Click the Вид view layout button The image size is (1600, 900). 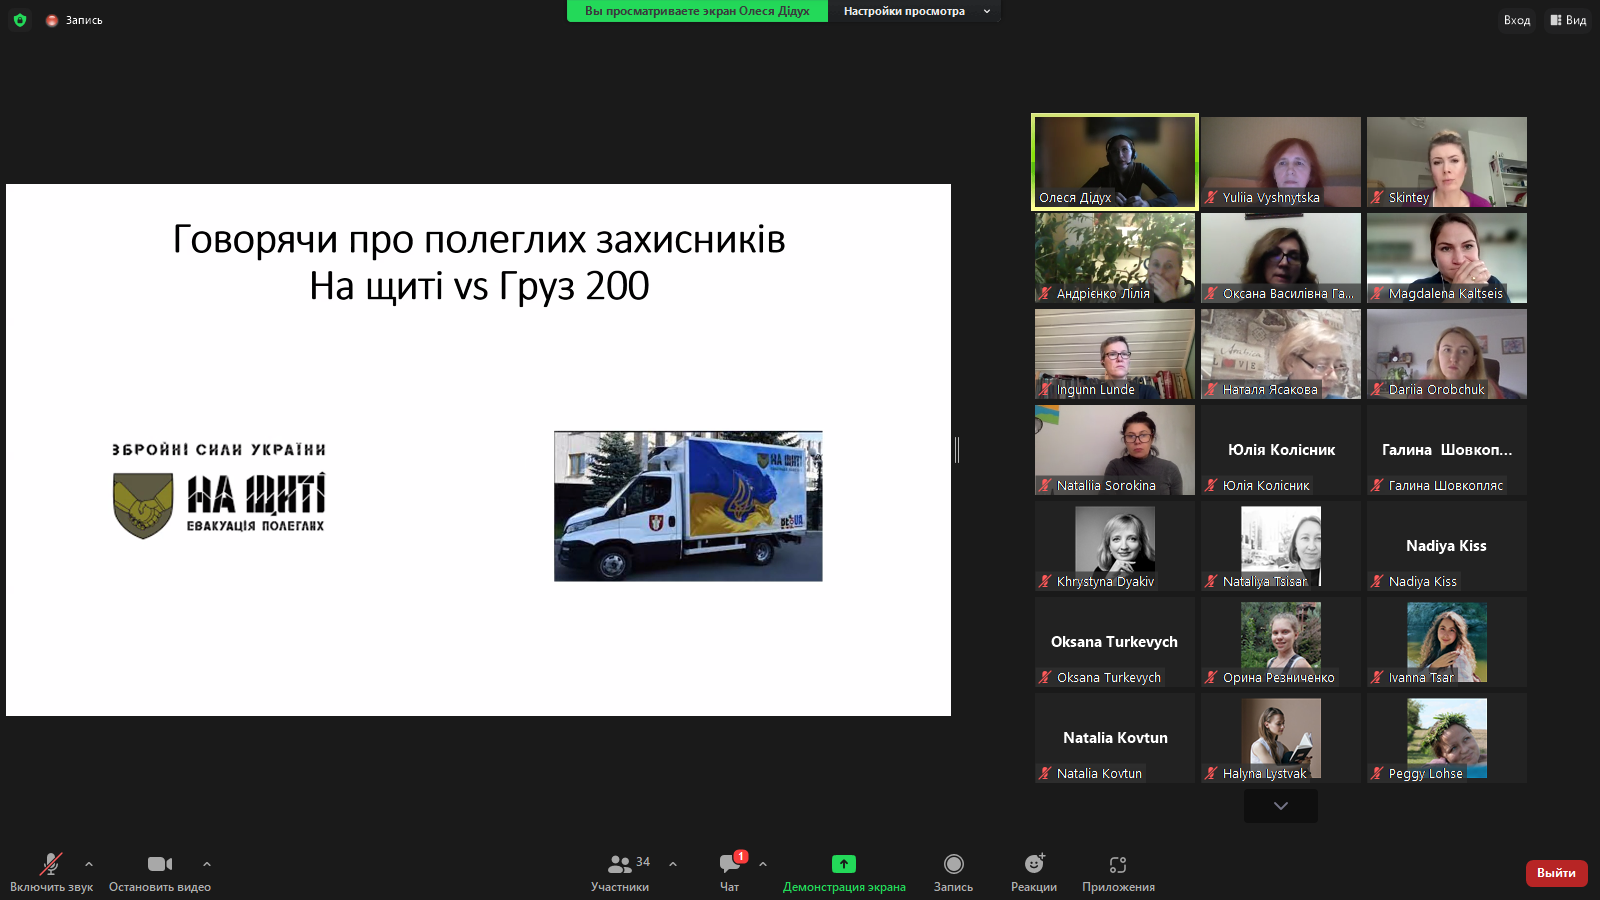pos(1568,20)
